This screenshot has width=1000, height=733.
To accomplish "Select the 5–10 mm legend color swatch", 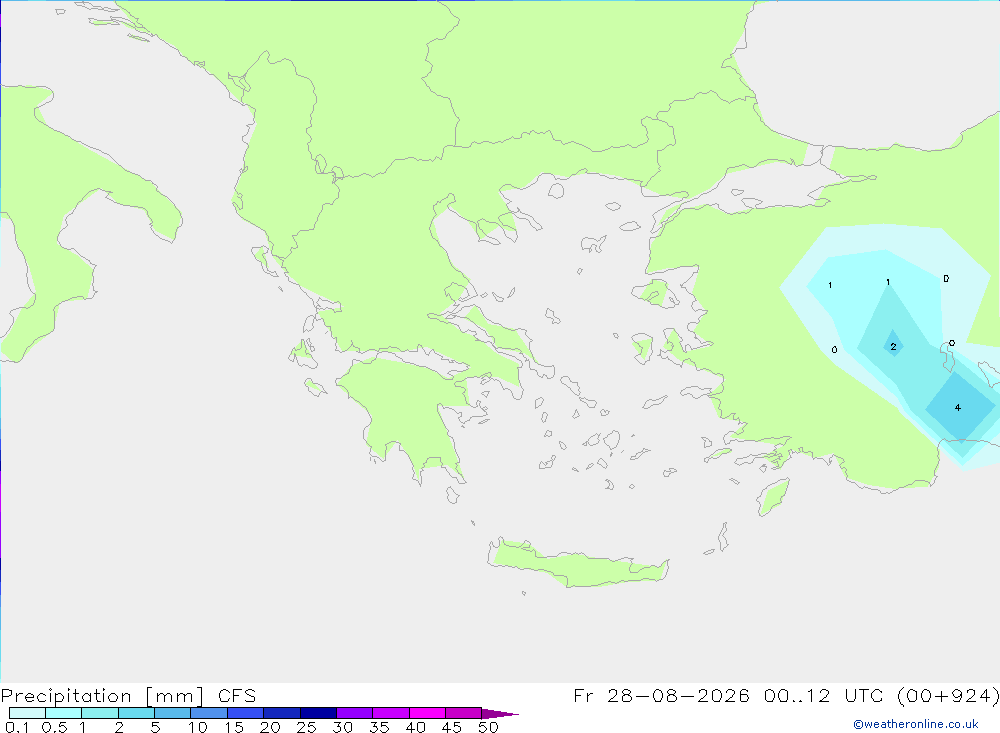I will click(x=173, y=713).
